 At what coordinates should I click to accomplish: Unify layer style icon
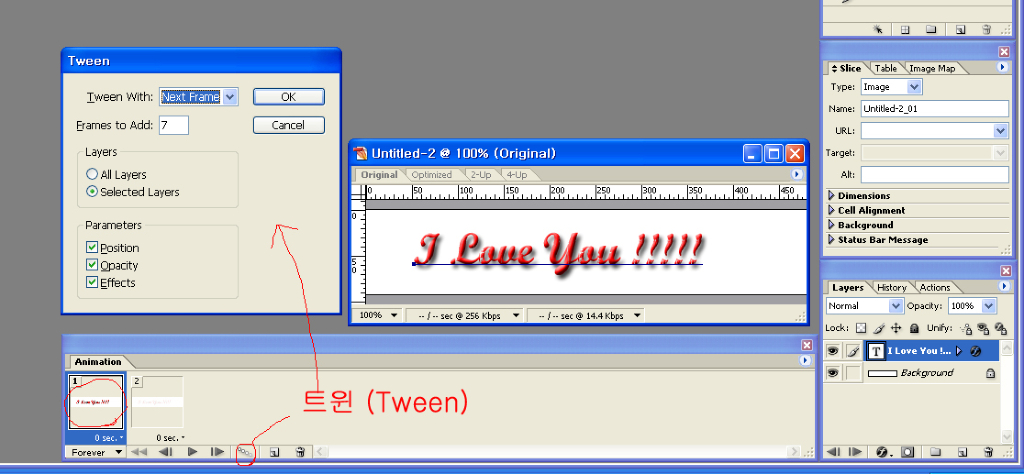coord(1000,328)
